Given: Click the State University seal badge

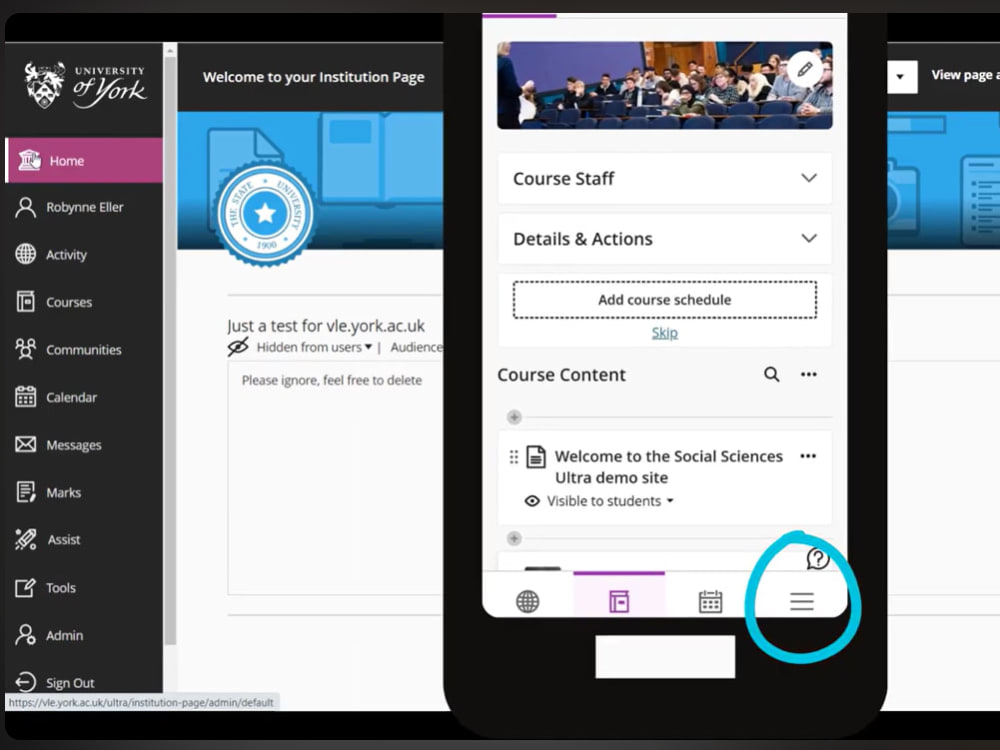Looking at the screenshot, I should (x=265, y=214).
